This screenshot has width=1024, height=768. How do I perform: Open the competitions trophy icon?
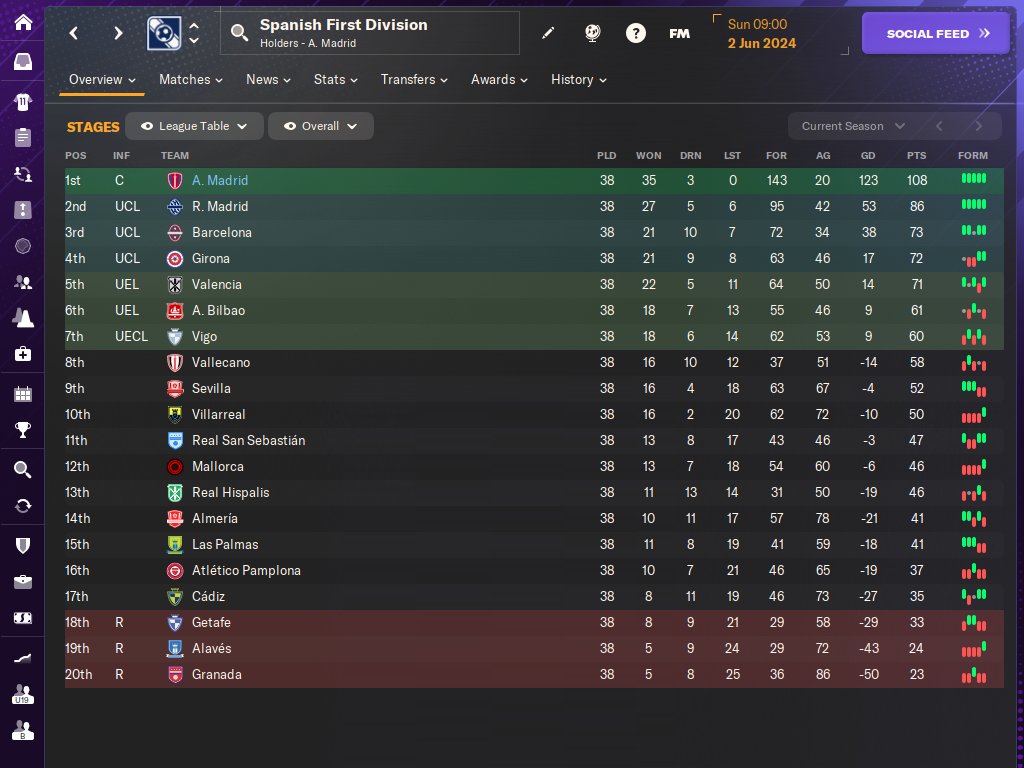tap(22, 431)
